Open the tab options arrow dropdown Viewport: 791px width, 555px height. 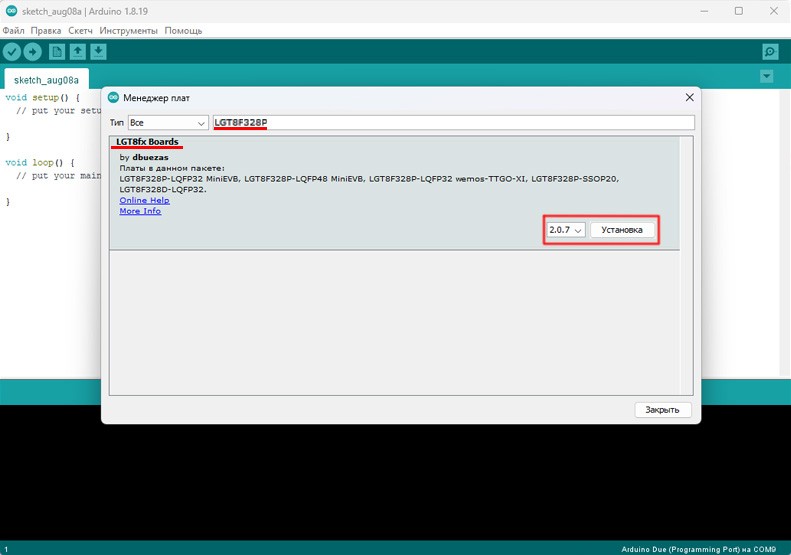(x=767, y=77)
